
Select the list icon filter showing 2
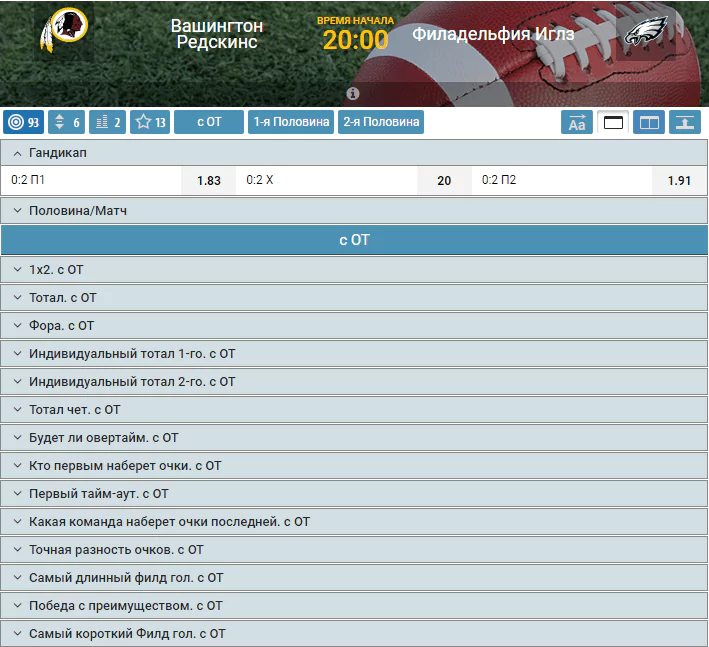[x=108, y=122]
